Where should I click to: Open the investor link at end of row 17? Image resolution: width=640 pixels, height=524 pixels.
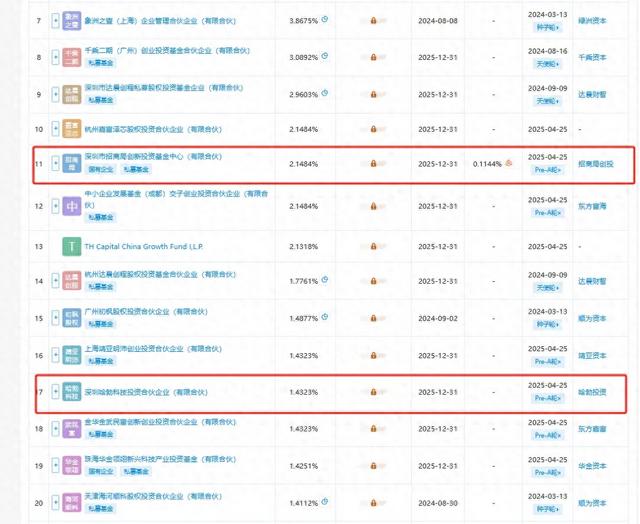[592, 392]
